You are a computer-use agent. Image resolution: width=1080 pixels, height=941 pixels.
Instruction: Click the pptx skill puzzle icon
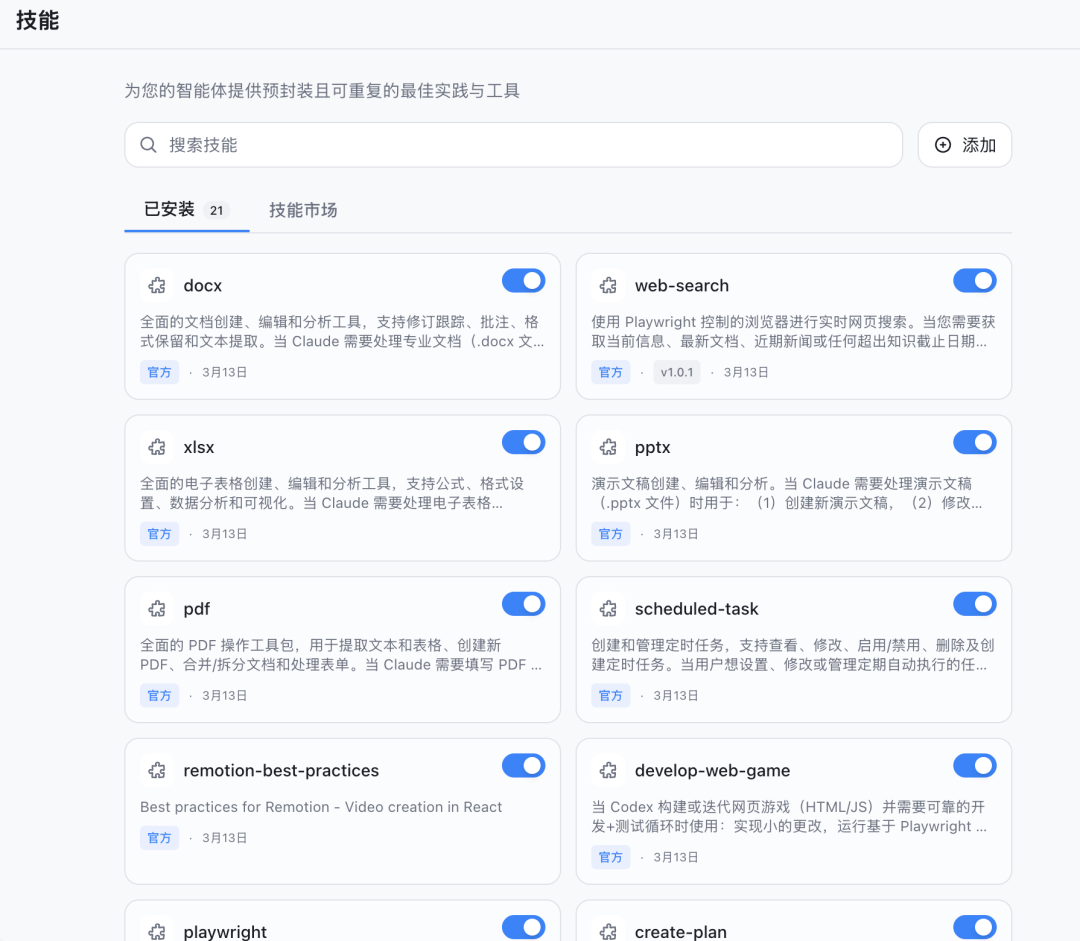608,447
